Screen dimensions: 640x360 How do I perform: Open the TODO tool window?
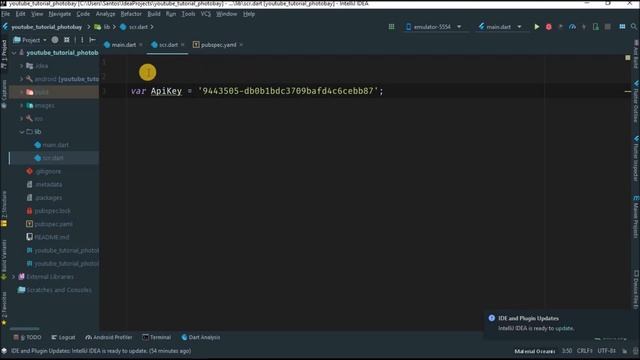28,337
